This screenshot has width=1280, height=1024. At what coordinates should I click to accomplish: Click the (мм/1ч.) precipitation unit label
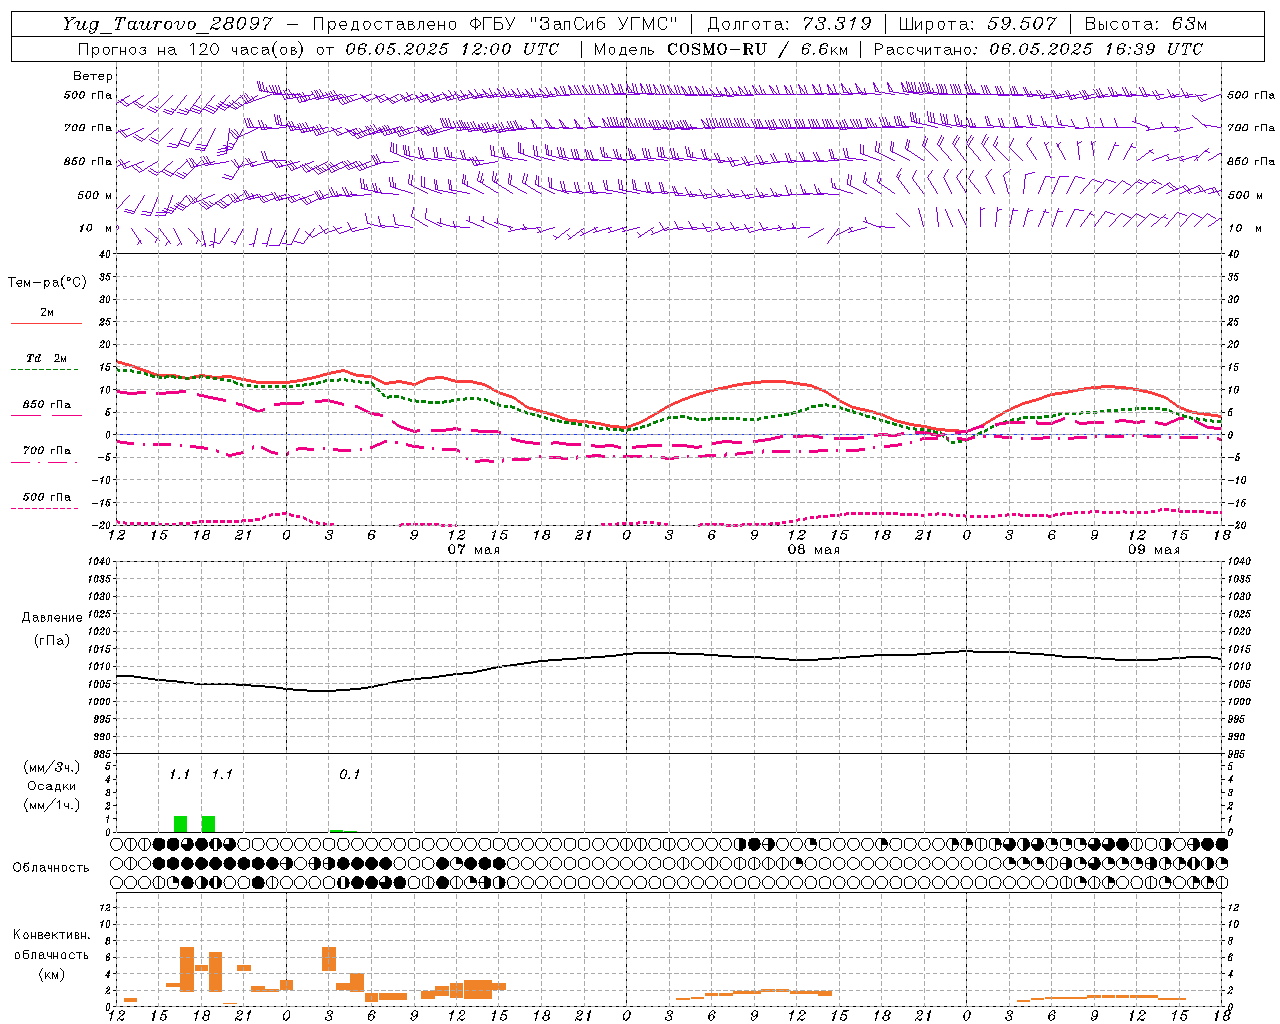pyautogui.click(x=51, y=805)
